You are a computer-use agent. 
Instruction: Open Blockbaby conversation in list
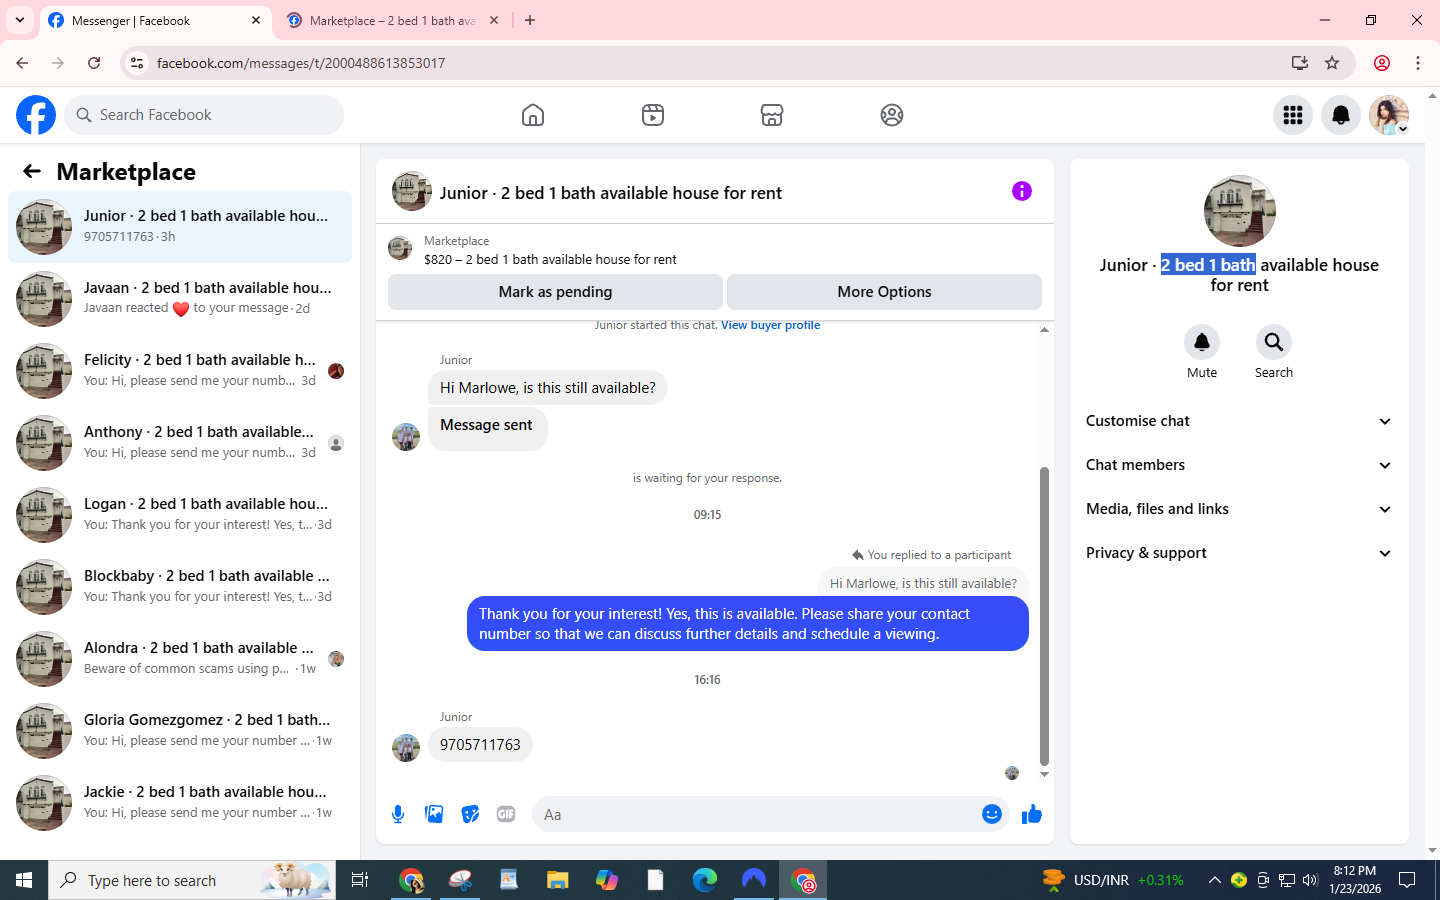tap(180, 587)
